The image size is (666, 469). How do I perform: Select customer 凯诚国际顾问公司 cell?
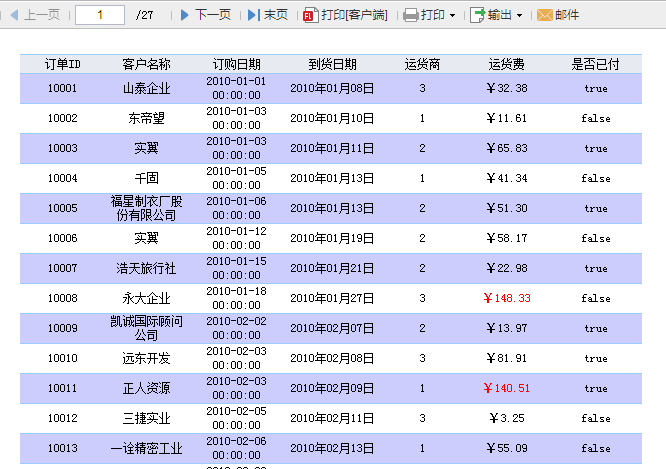(146, 328)
